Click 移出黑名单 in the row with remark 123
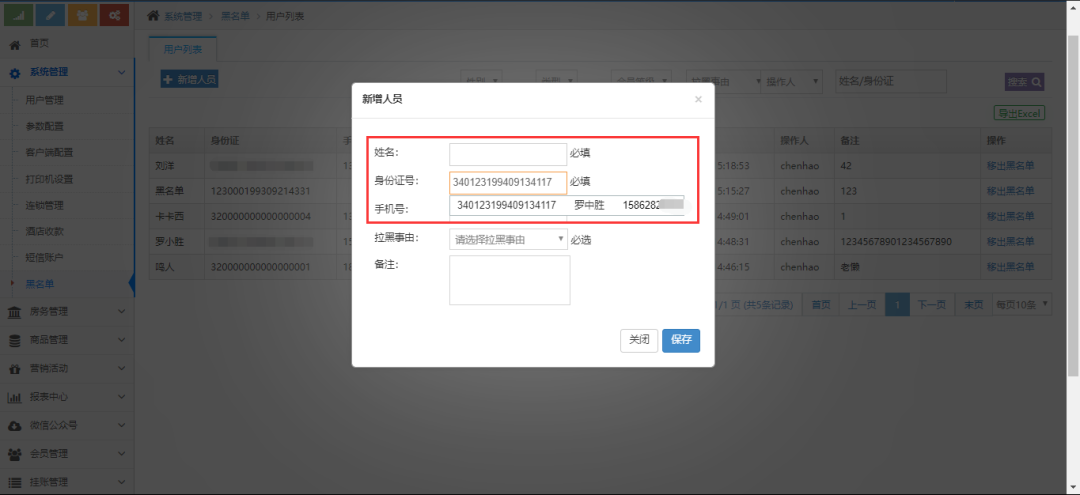 (1010, 191)
